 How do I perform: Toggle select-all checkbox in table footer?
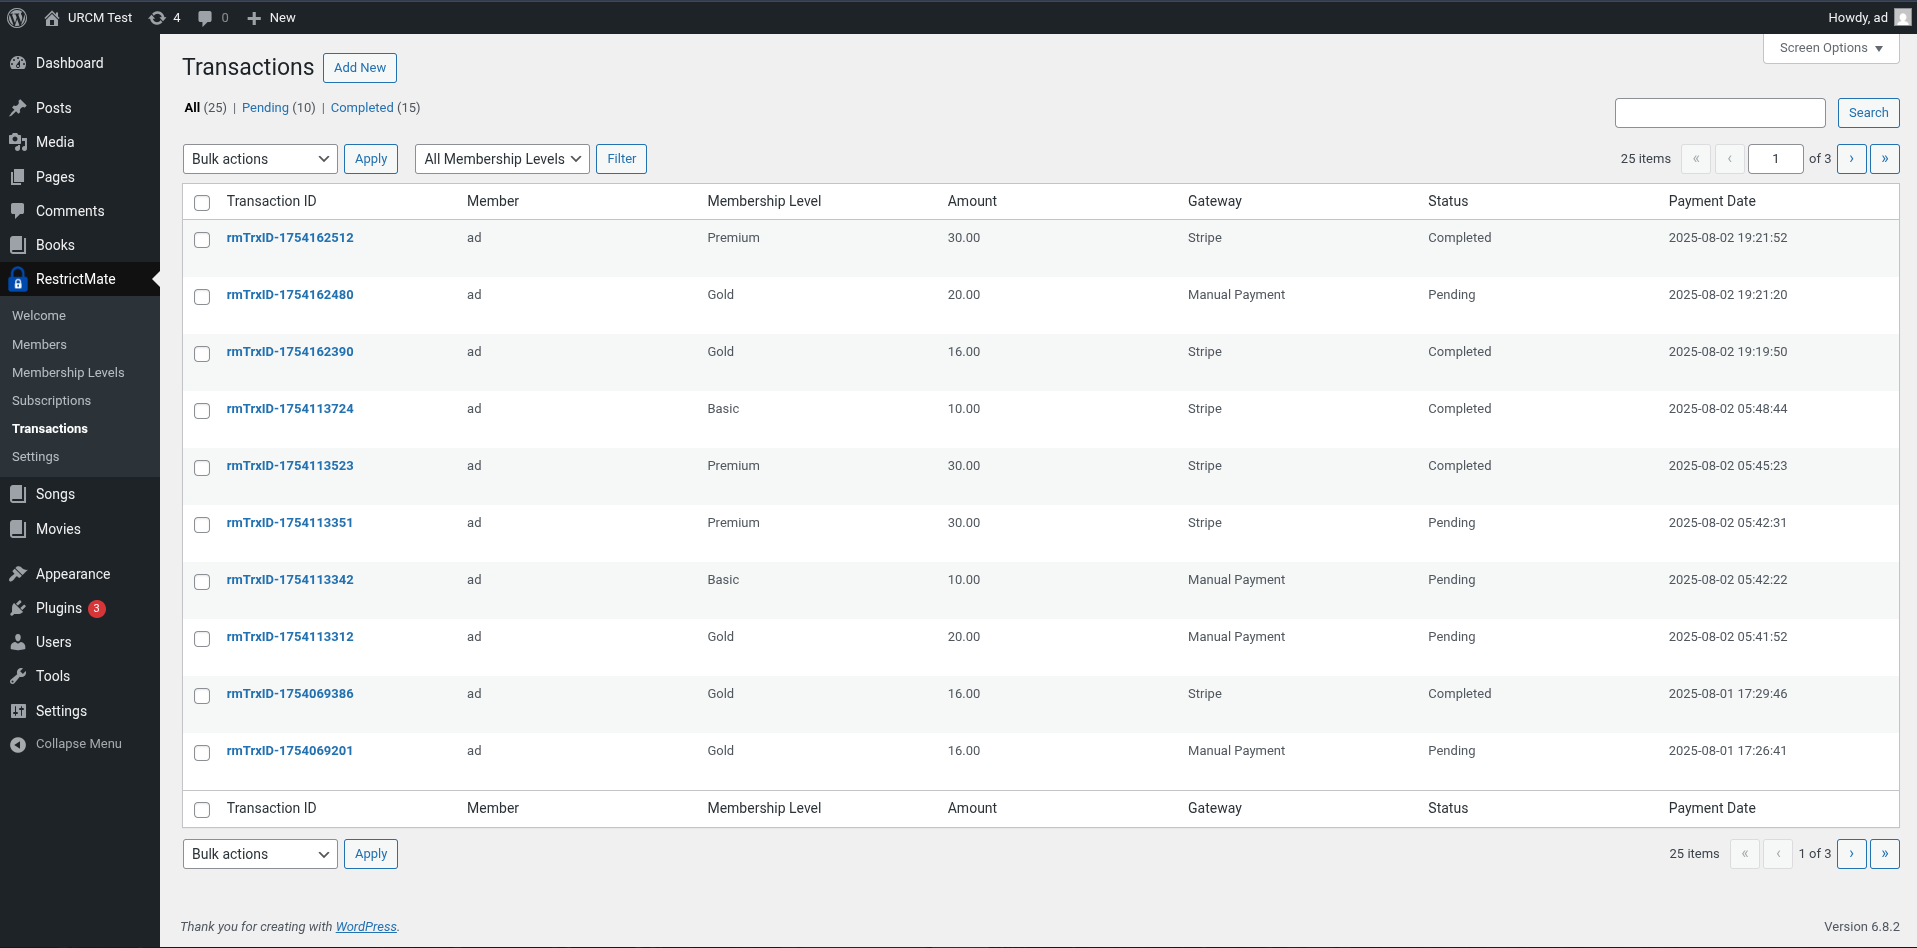[x=202, y=810]
